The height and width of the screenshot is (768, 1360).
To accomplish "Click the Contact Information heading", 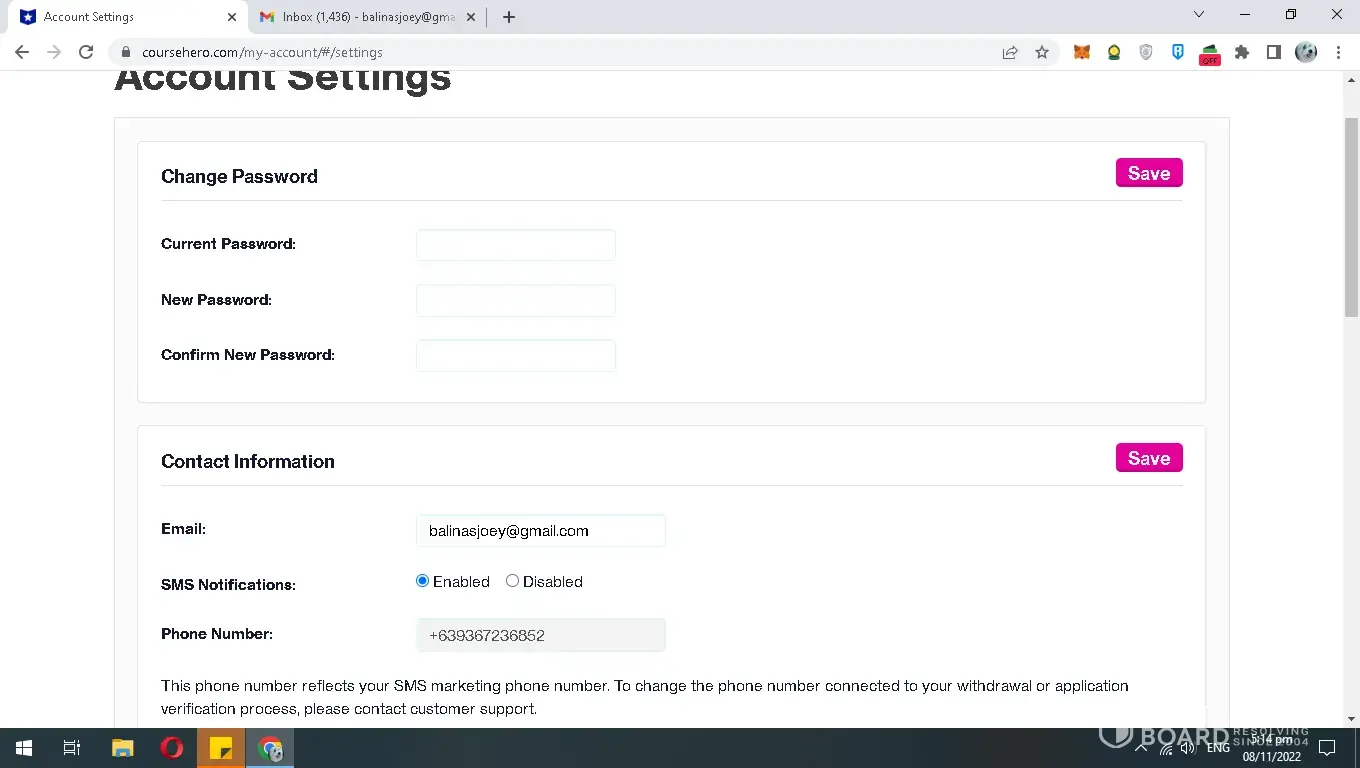I will coord(248,461).
